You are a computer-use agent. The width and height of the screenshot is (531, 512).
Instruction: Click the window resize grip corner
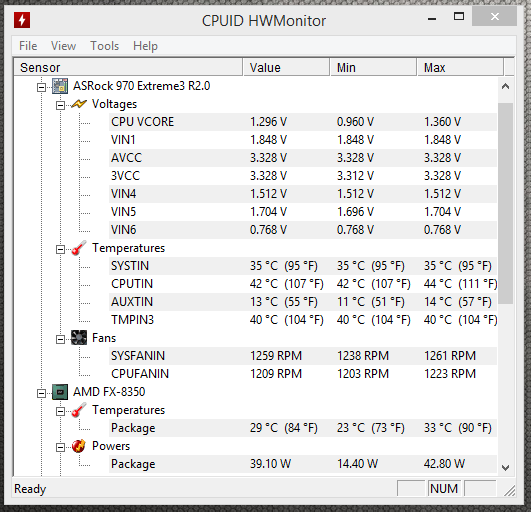[x=510, y=491]
